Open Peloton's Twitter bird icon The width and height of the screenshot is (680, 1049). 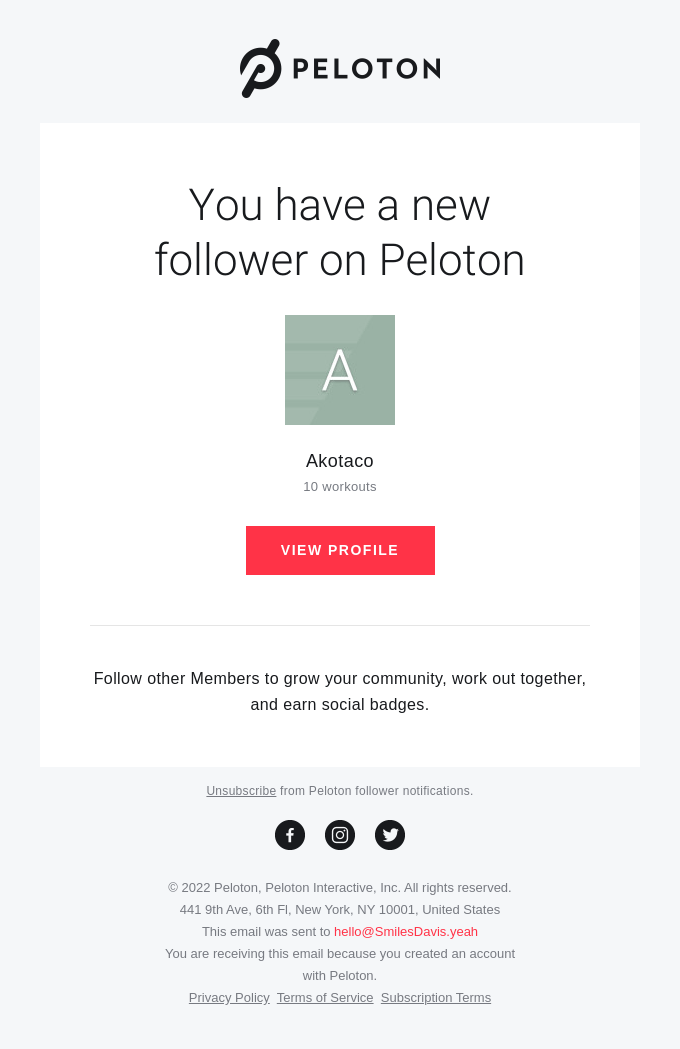(390, 835)
